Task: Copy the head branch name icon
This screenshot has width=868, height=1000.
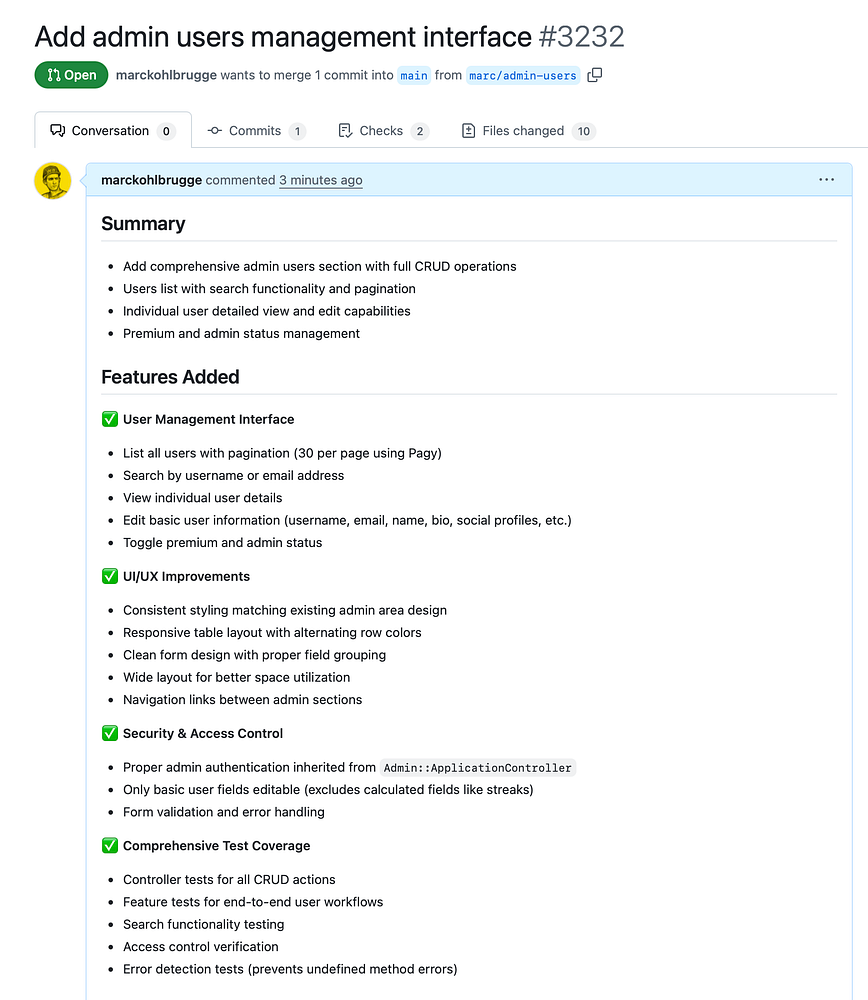Action: click(x=595, y=75)
